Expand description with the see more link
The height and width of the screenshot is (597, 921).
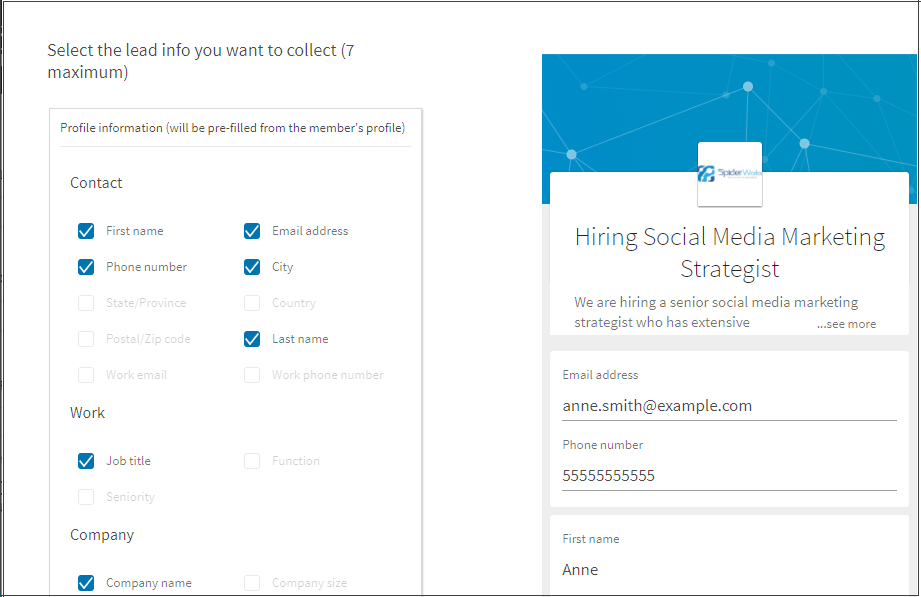[846, 324]
